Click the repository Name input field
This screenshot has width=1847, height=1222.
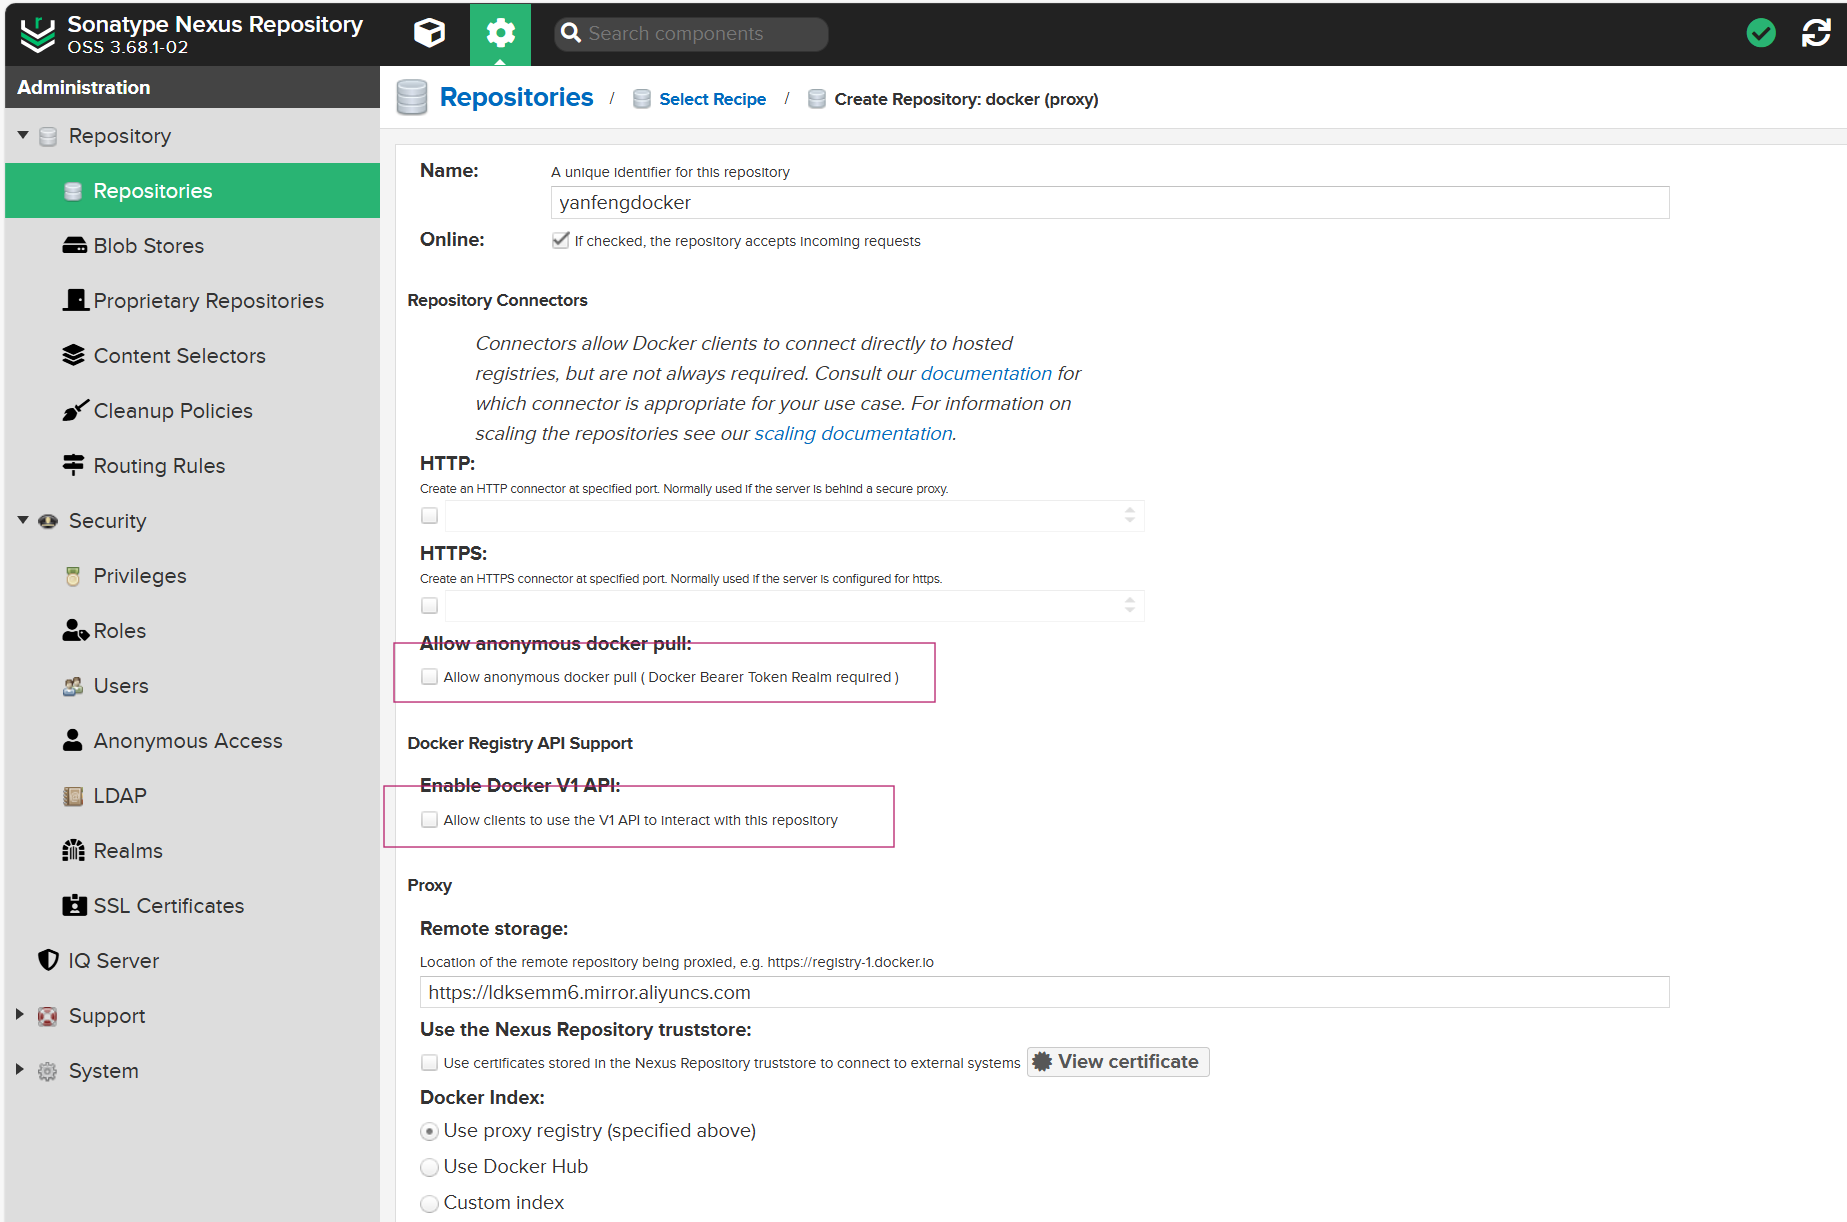(x=1110, y=202)
